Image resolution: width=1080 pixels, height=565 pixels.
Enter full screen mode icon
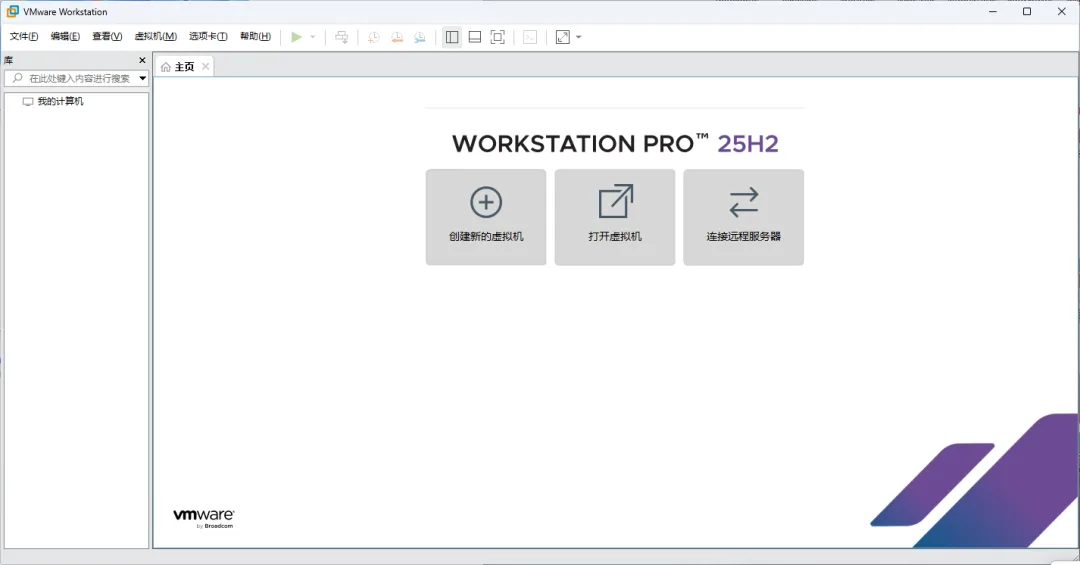pos(497,37)
